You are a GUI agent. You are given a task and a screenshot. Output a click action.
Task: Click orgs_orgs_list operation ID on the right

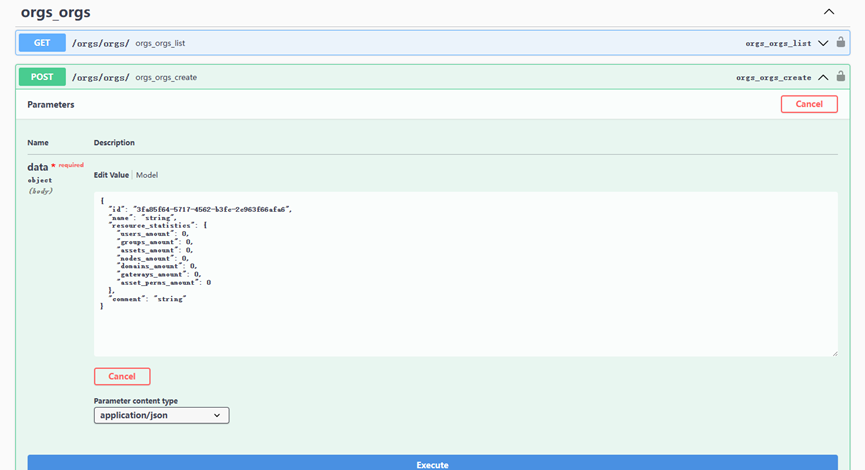pos(779,43)
